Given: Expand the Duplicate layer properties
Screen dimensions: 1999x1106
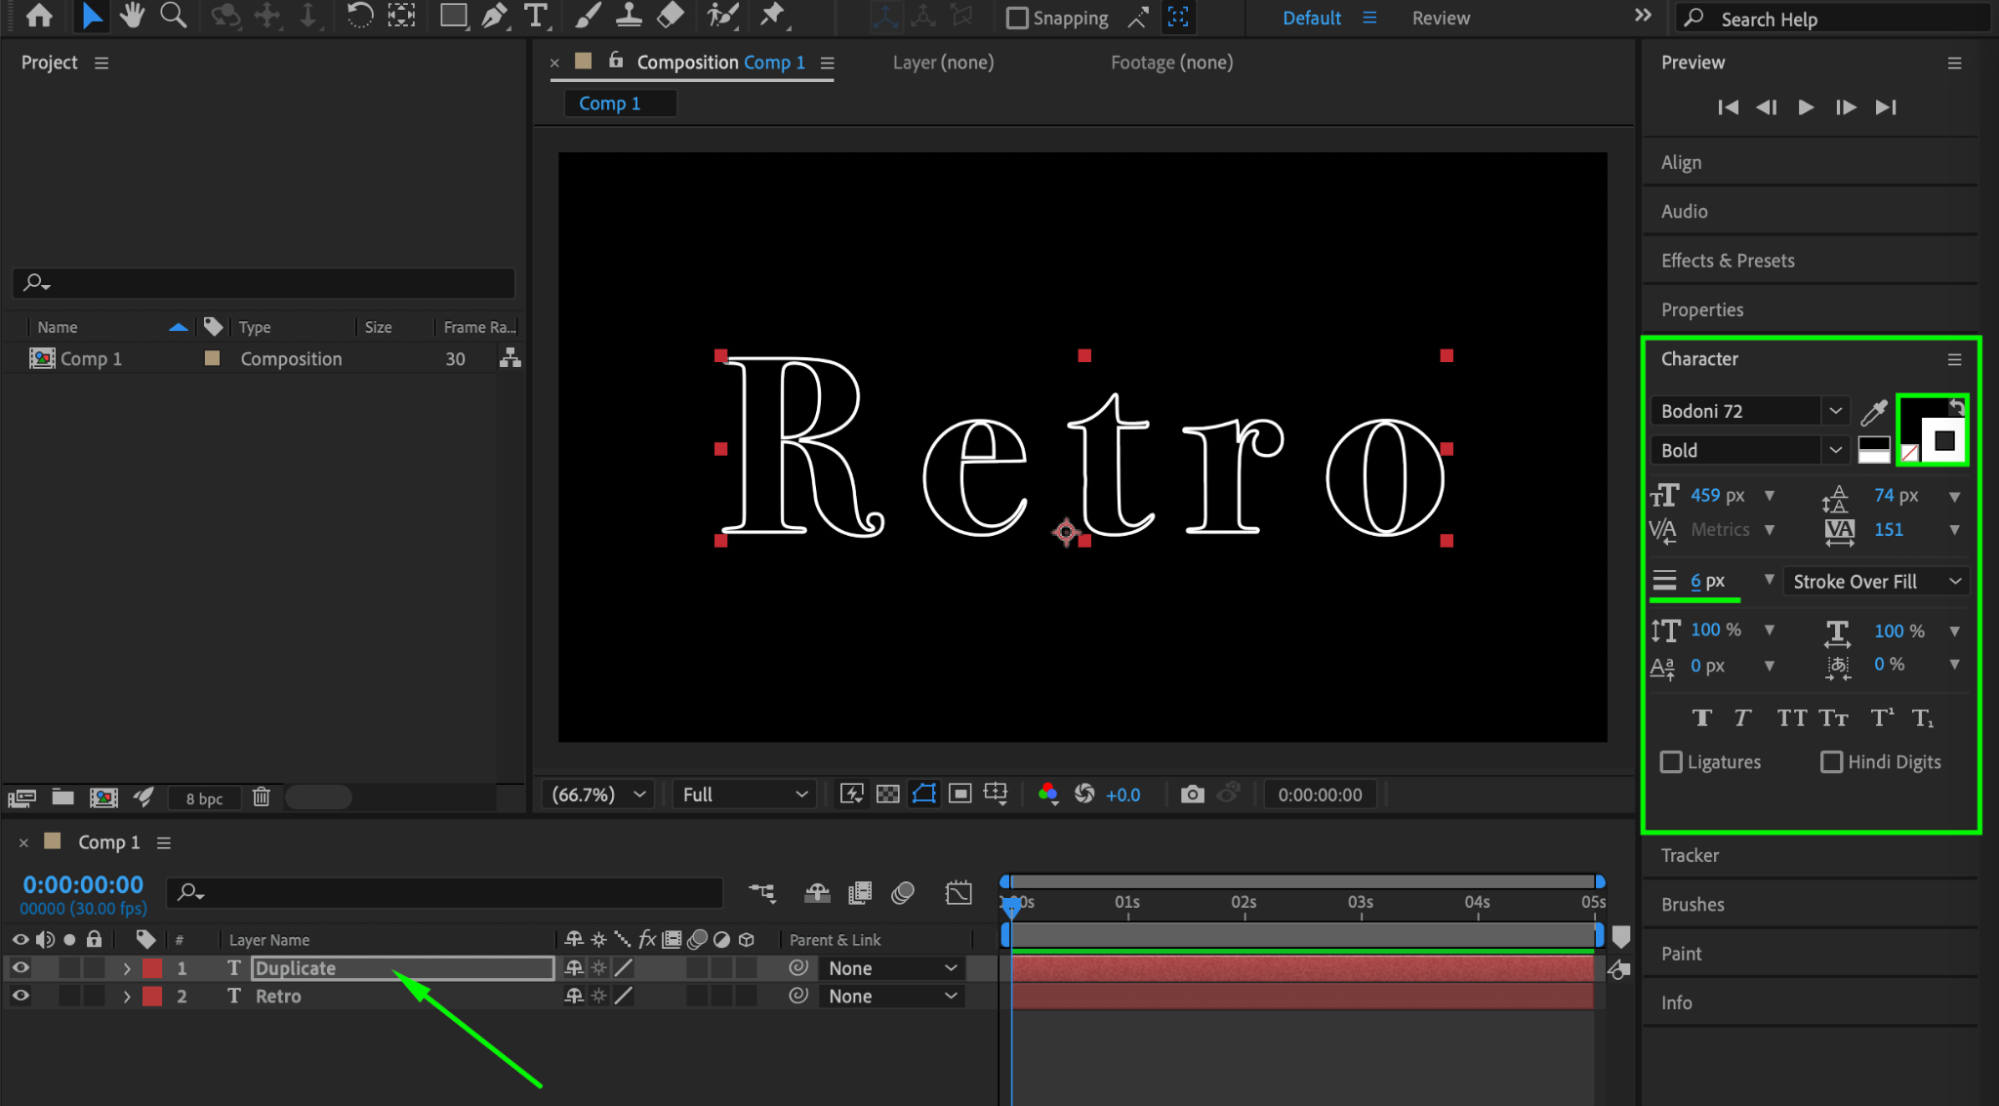Looking at the screenshot, I should (126, 968).
